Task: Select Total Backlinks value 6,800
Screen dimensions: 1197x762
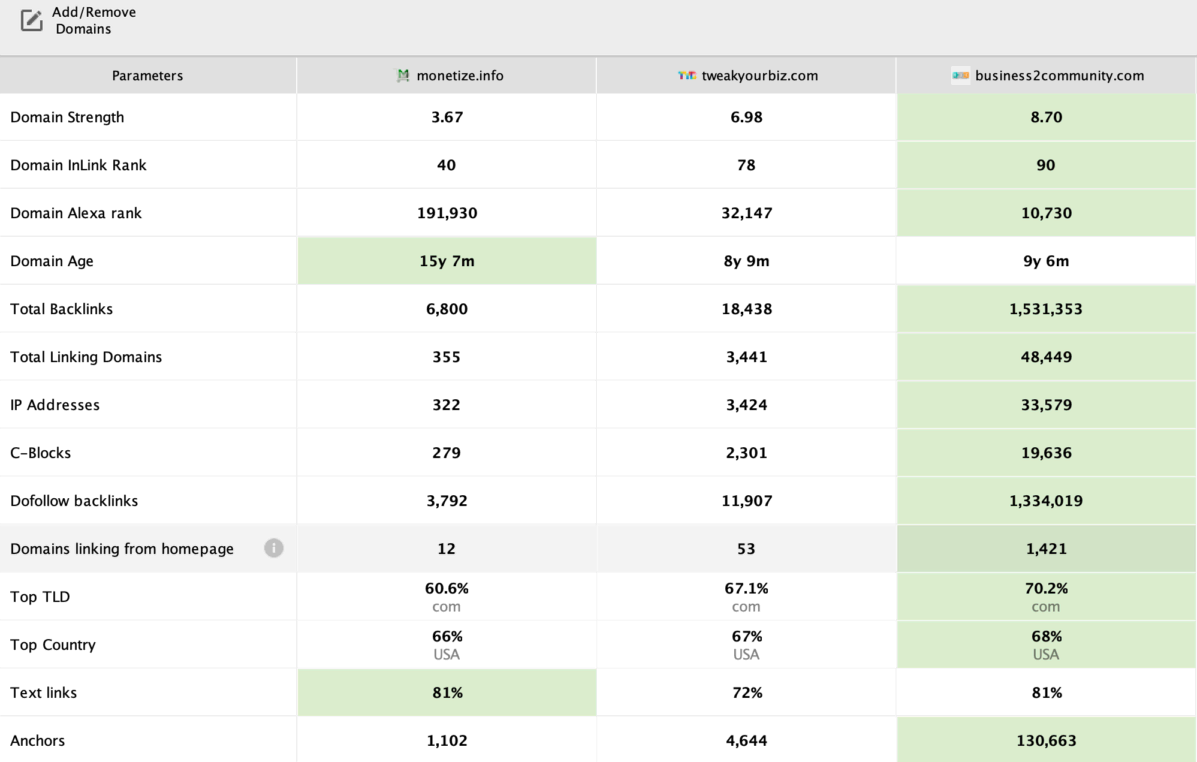Action: (x=447, y=309)
